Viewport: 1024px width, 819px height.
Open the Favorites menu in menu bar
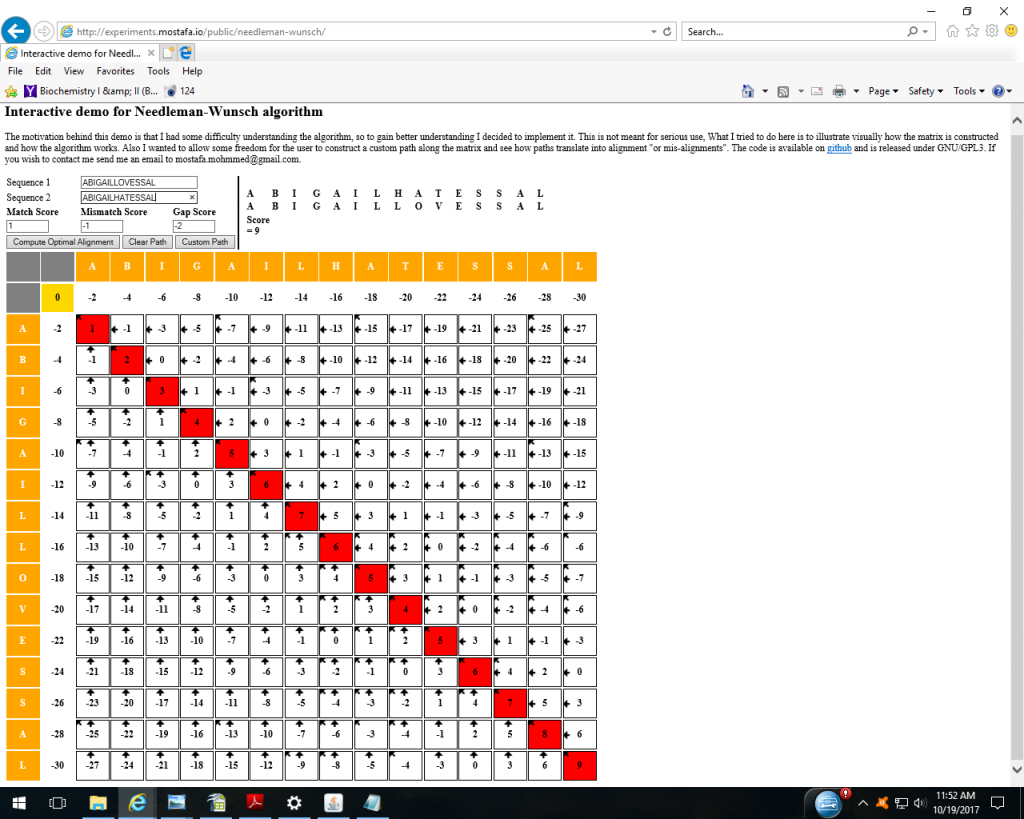tap(115, 71)
